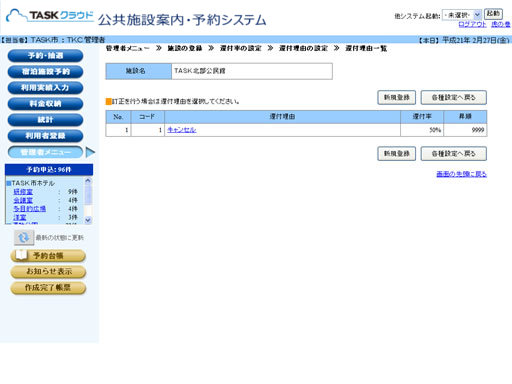Click the refresh icon for 最新の状態に更新
Viewport: 512px width, 384px height.
(24, 237)
